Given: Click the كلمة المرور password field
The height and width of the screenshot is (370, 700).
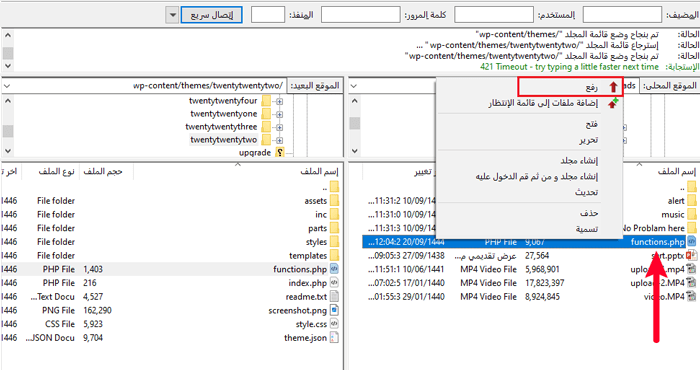Looking at the screenshot, I should 361,15.
